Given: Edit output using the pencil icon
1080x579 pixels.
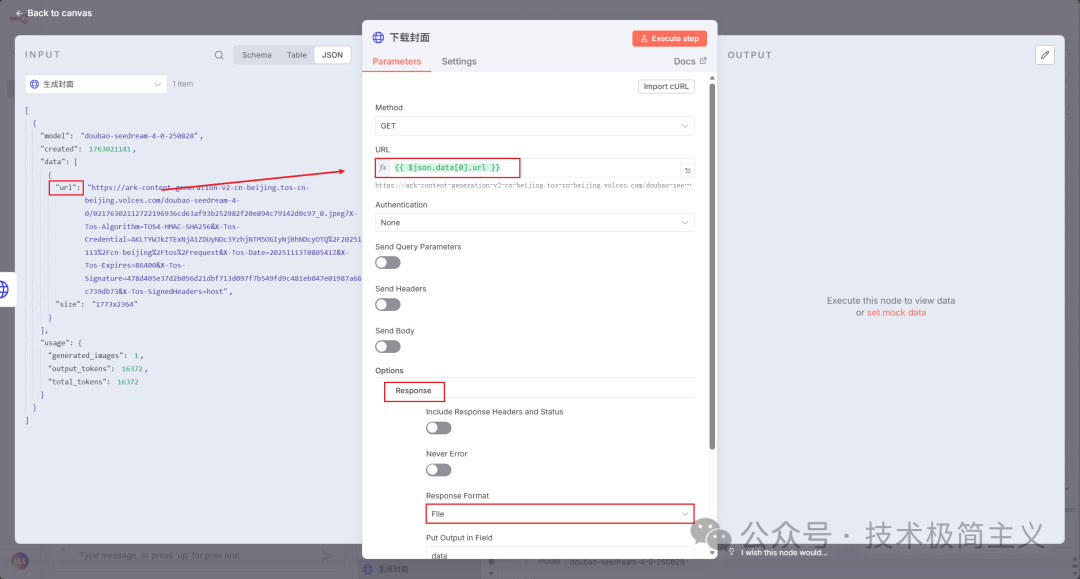Looking at the screenshot, I should 1045,55.
